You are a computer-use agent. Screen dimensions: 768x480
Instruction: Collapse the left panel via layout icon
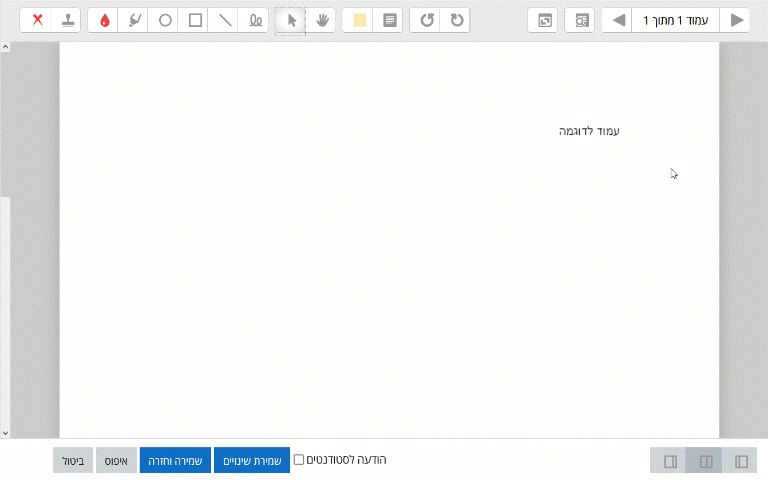741,461
